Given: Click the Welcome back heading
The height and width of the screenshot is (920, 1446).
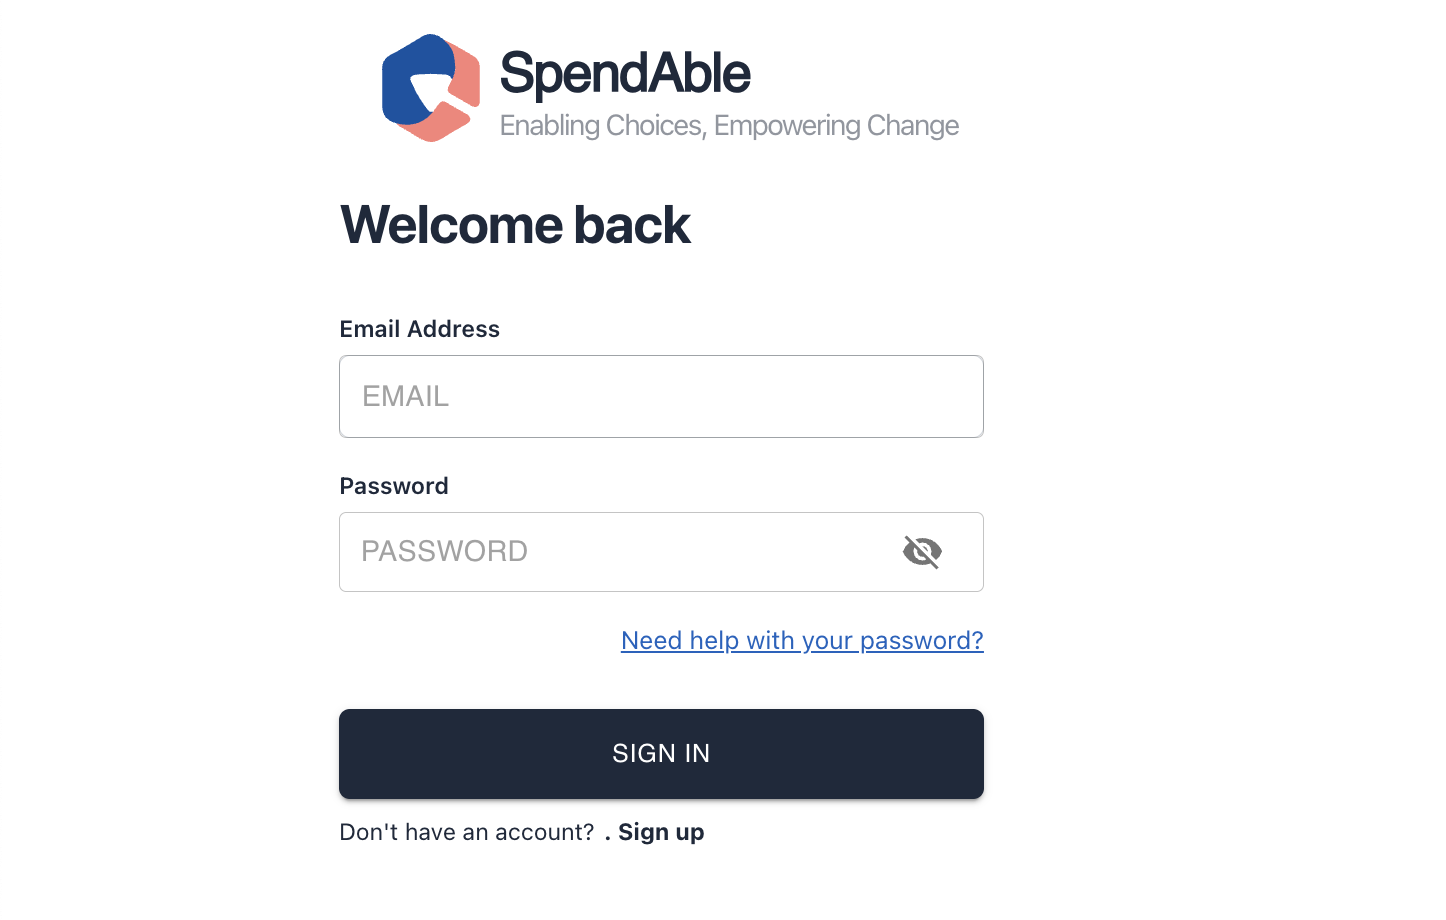Looking at the screenshot, I should [x=515, y=224].
